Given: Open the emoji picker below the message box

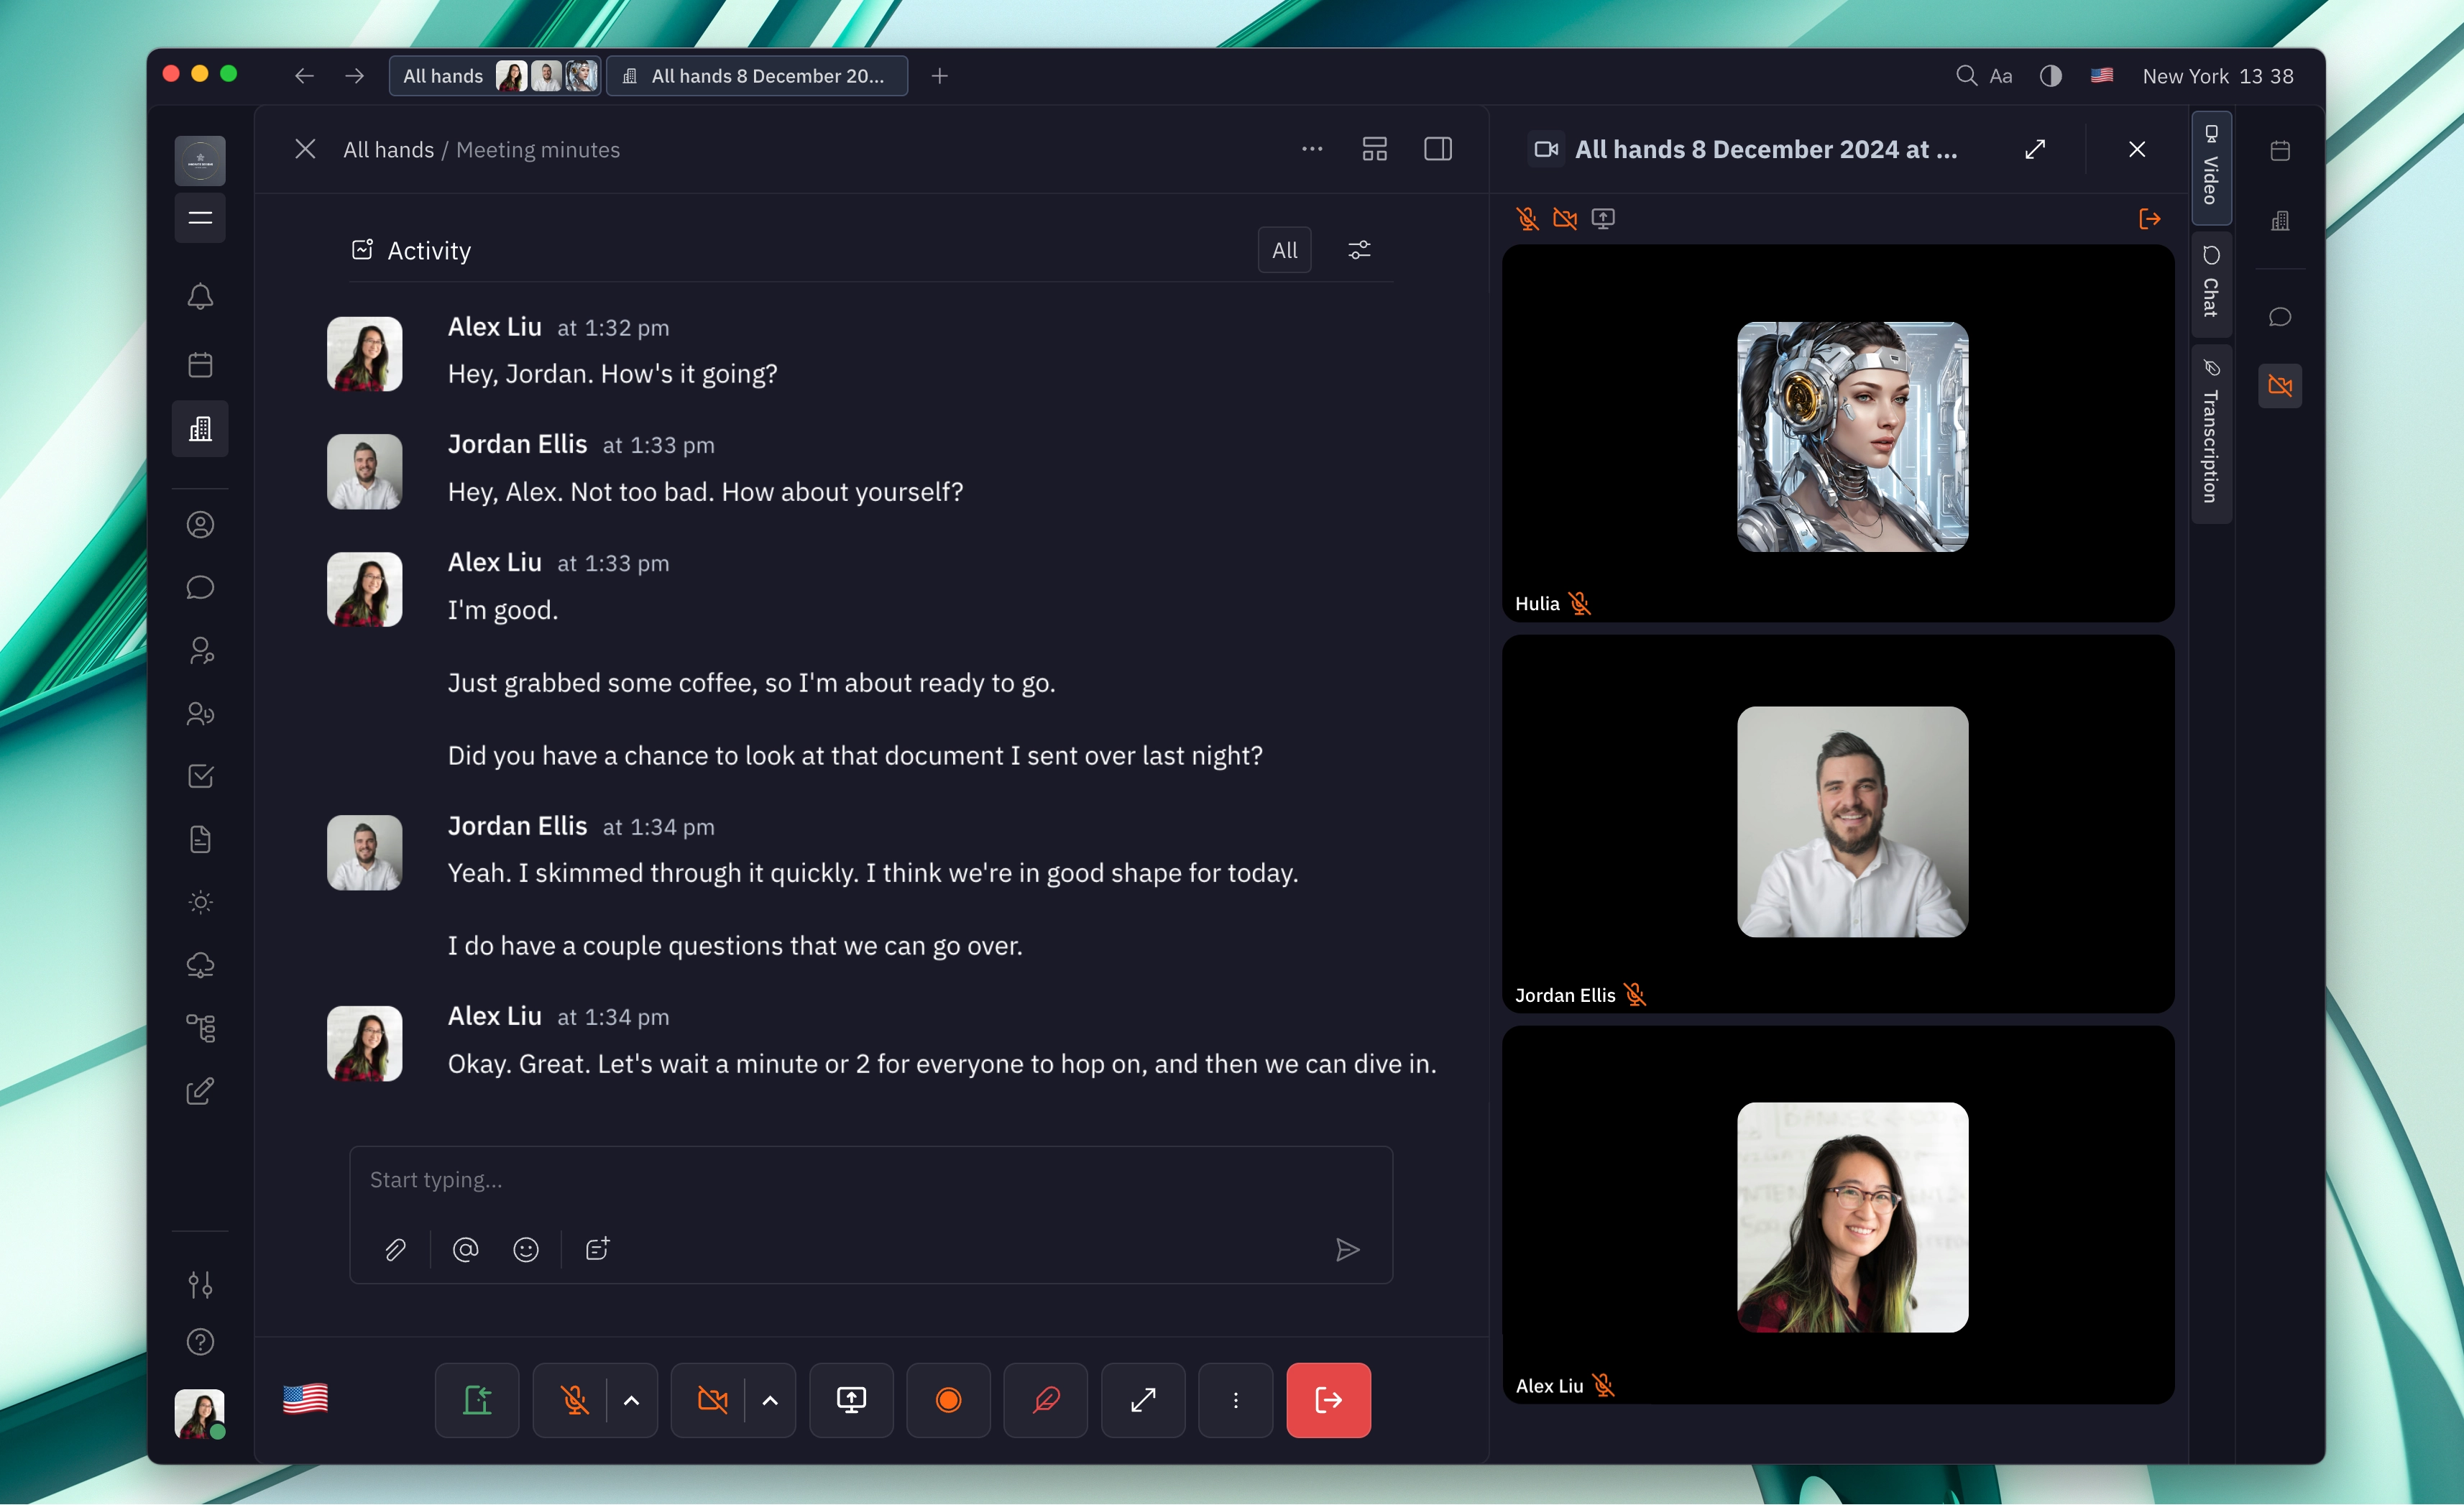Looking at the screenshot, I should pyautogui.click(x=526, y=1249).
